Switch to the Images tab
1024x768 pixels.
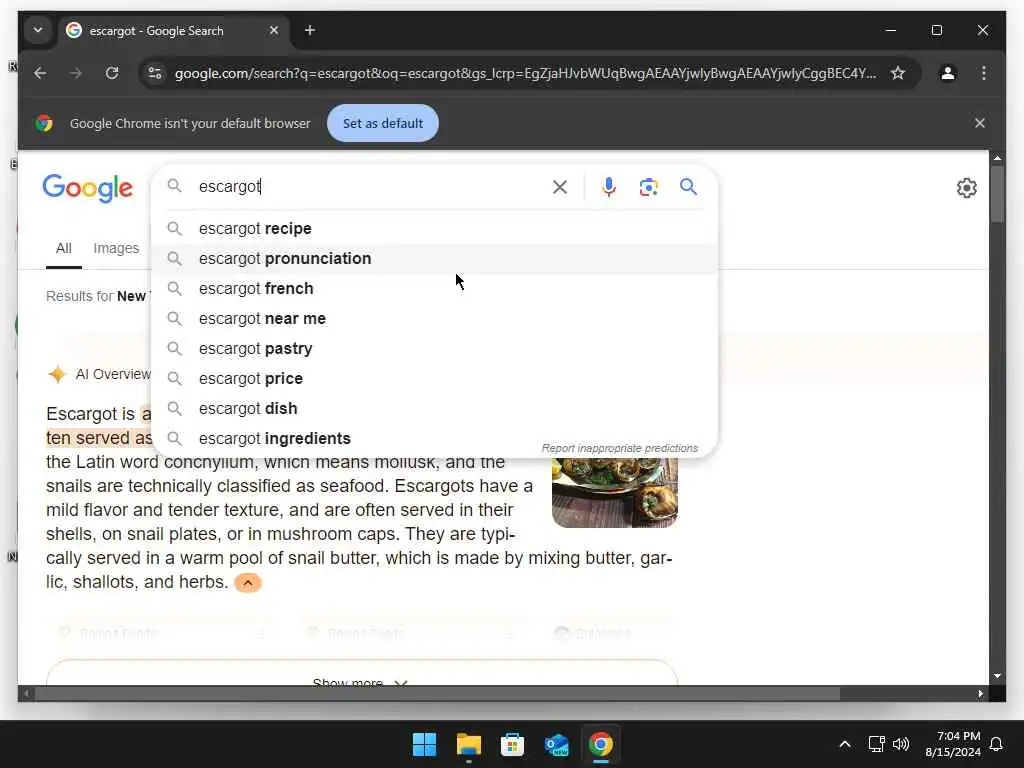click(x=116, y=248)
